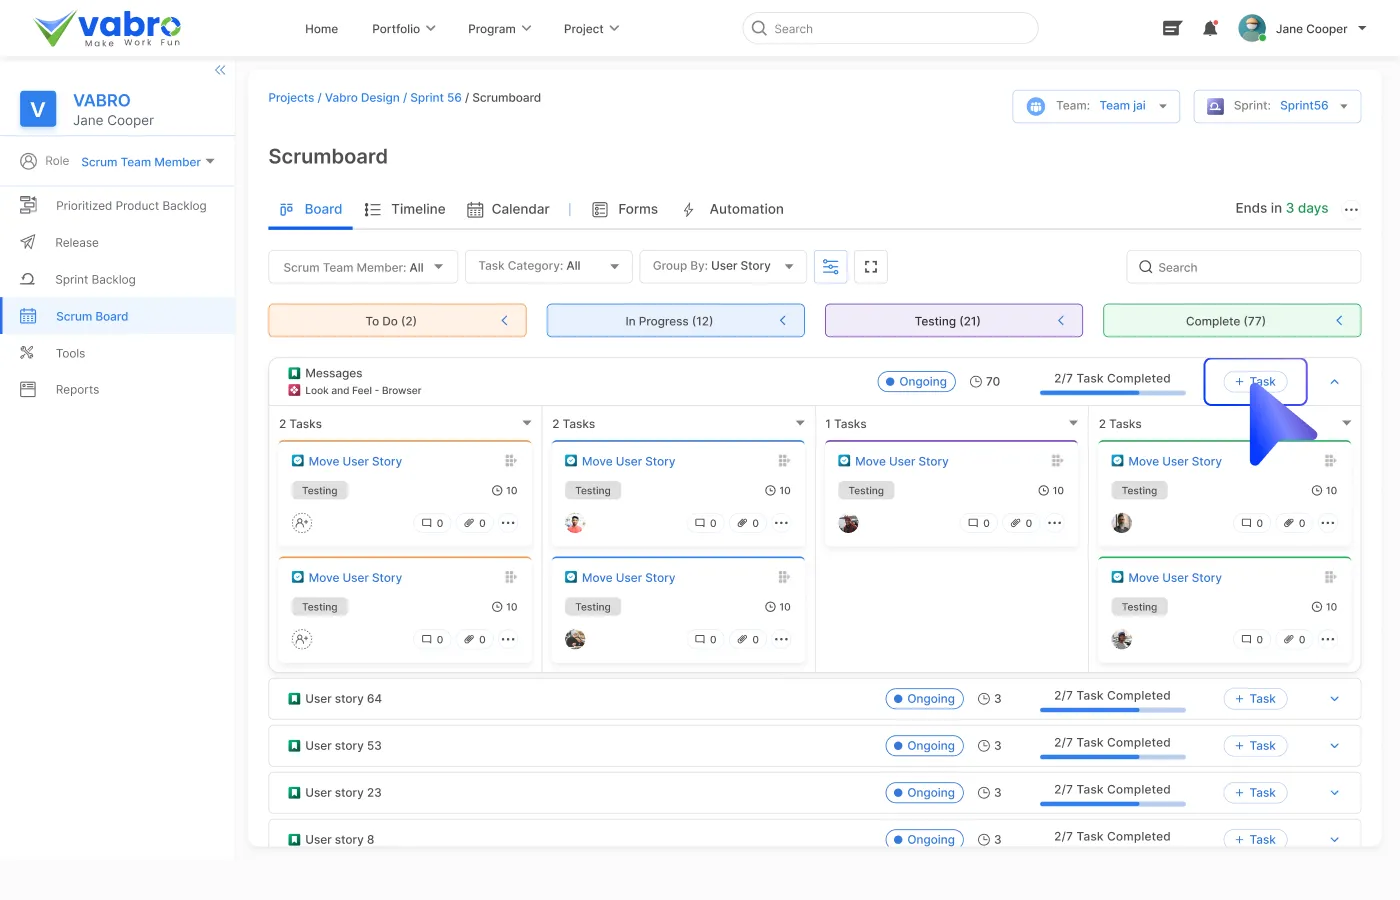This screenshot has height=900, width=1400.
Task: Enter fullscreen mode for board
Action: [871, 267]
